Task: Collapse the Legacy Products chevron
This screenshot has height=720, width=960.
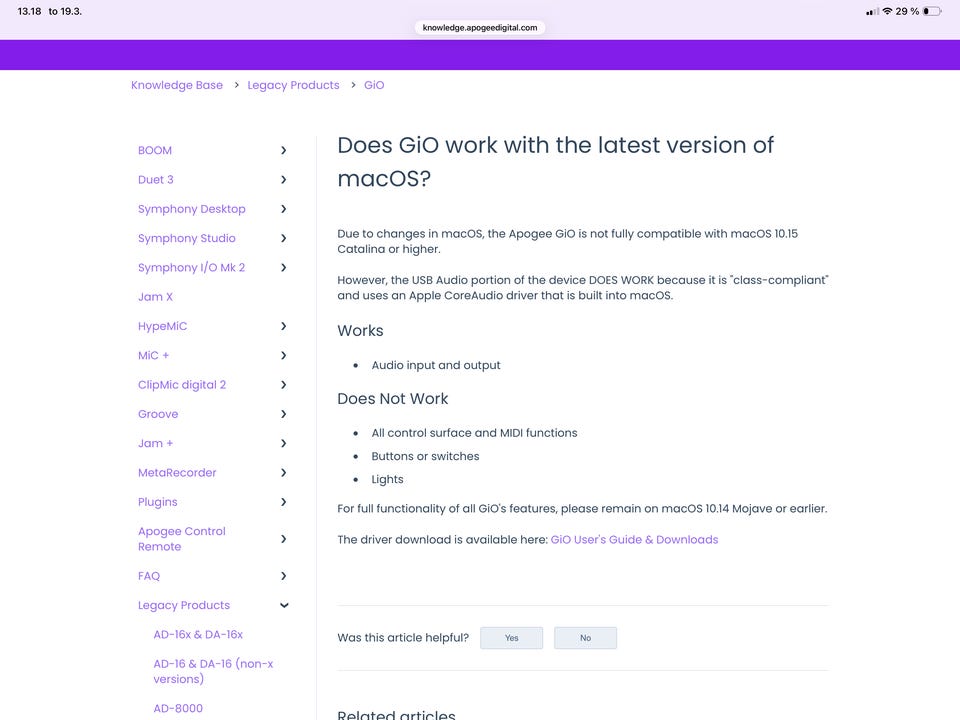Action: click(x=284, y=605)
